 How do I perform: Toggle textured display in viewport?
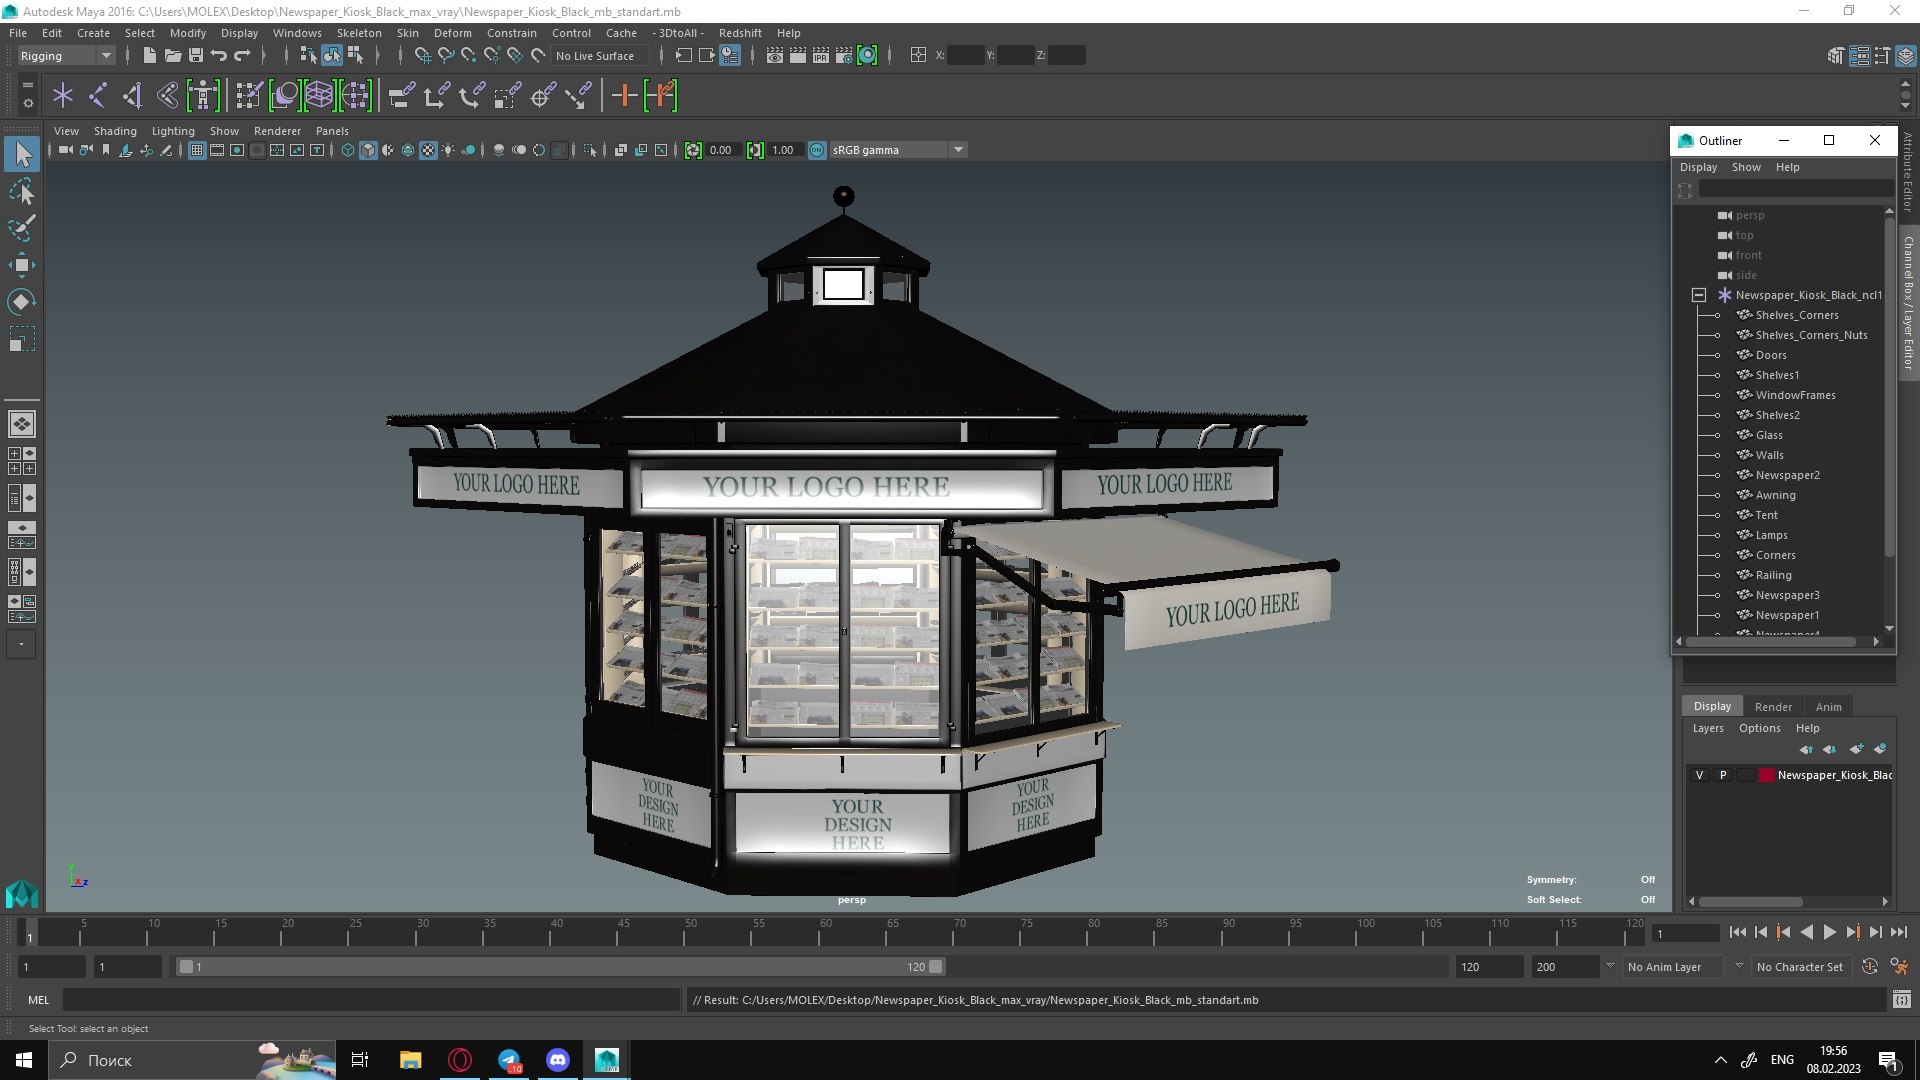428,150
